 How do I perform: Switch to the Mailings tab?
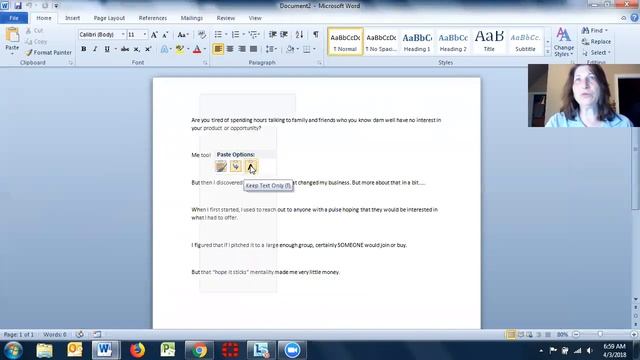[x=191, y=18]
